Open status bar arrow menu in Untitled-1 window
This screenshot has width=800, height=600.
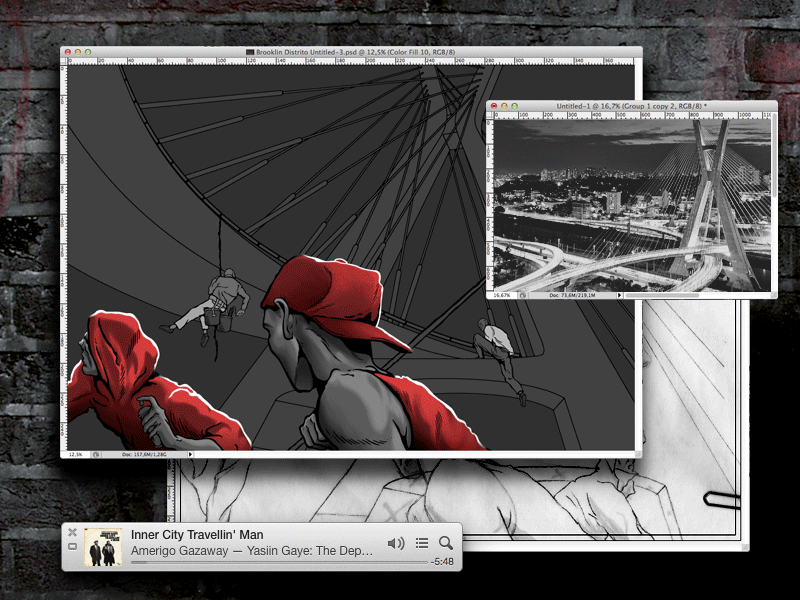point(619,295)
